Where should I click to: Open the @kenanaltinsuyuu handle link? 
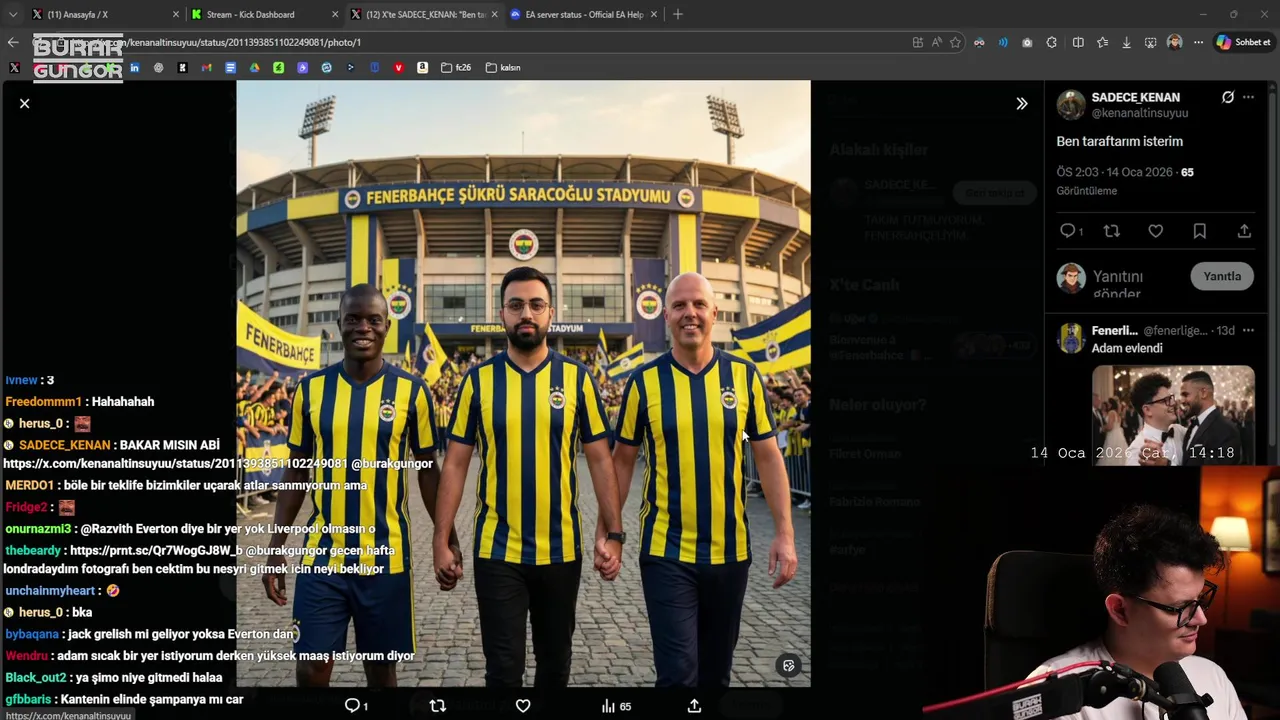[1139, 114]
